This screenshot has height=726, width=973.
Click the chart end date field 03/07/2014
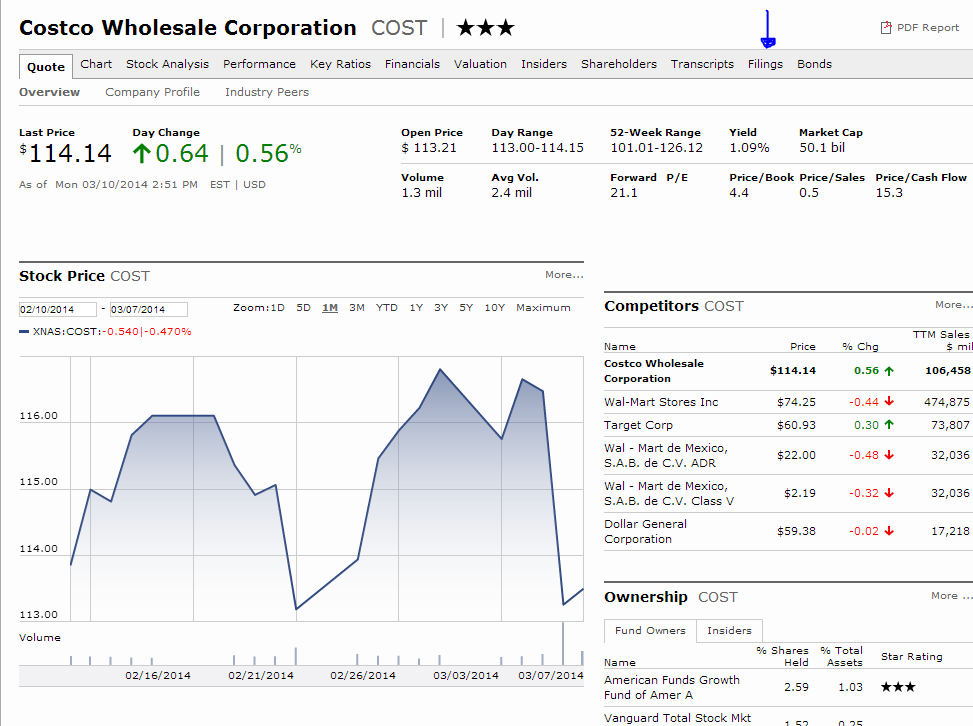[x=149, y=310]
